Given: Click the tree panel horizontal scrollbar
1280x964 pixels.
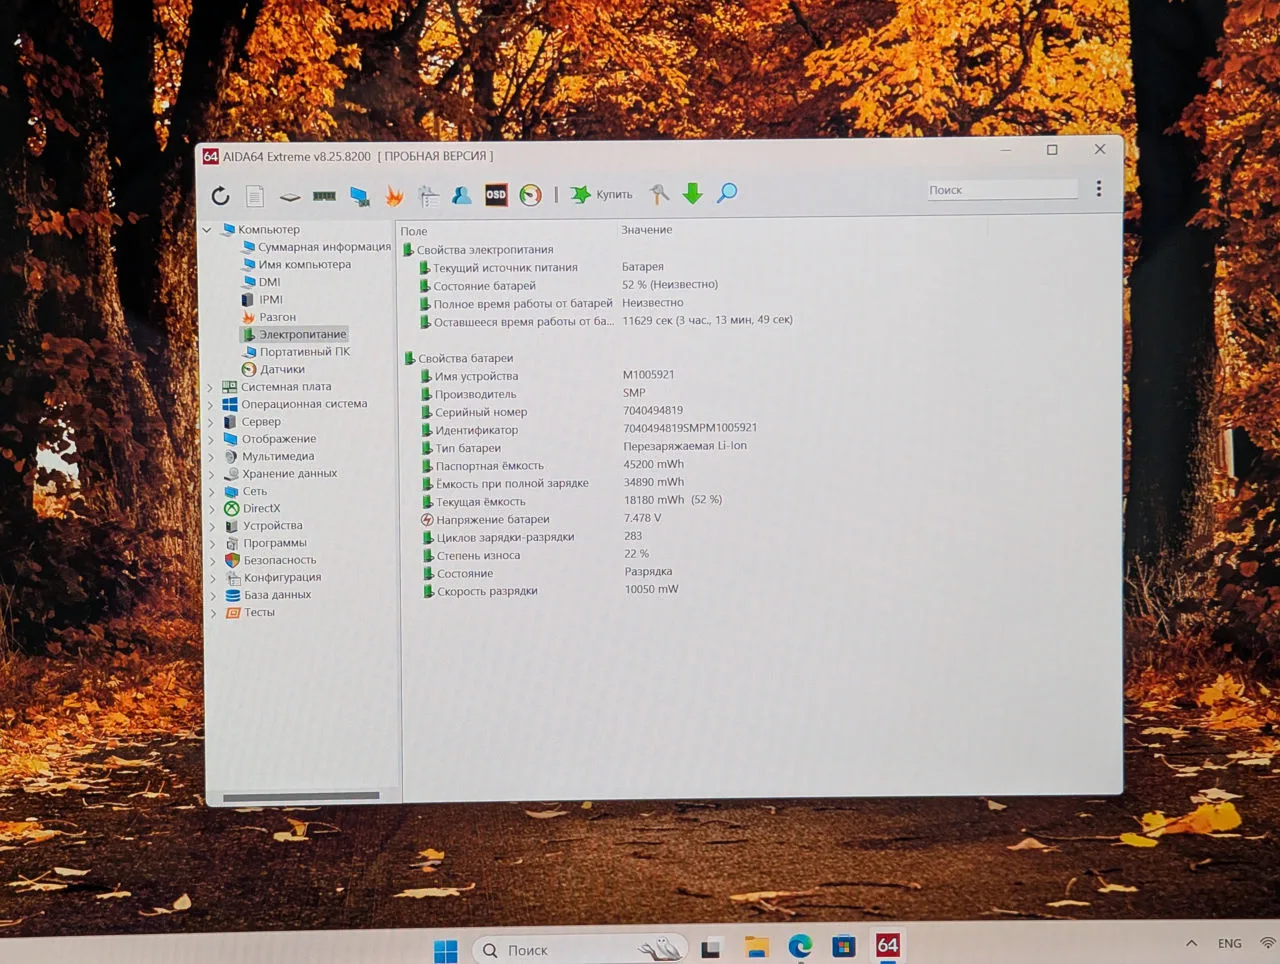Looking at the screenshot, I should pyautogui.click(x=301, y=796).
